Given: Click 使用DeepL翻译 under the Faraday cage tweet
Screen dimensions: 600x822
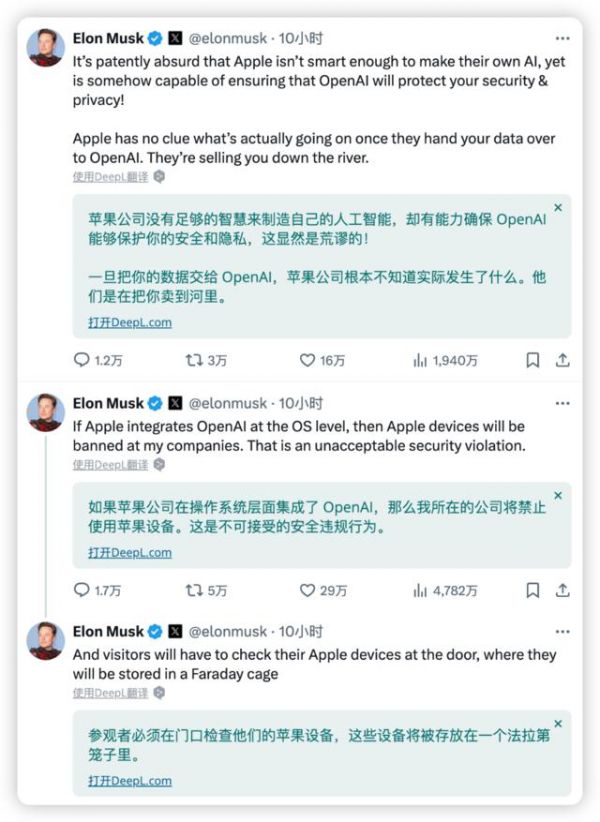Looking at the screenshot, I should 110,691.
